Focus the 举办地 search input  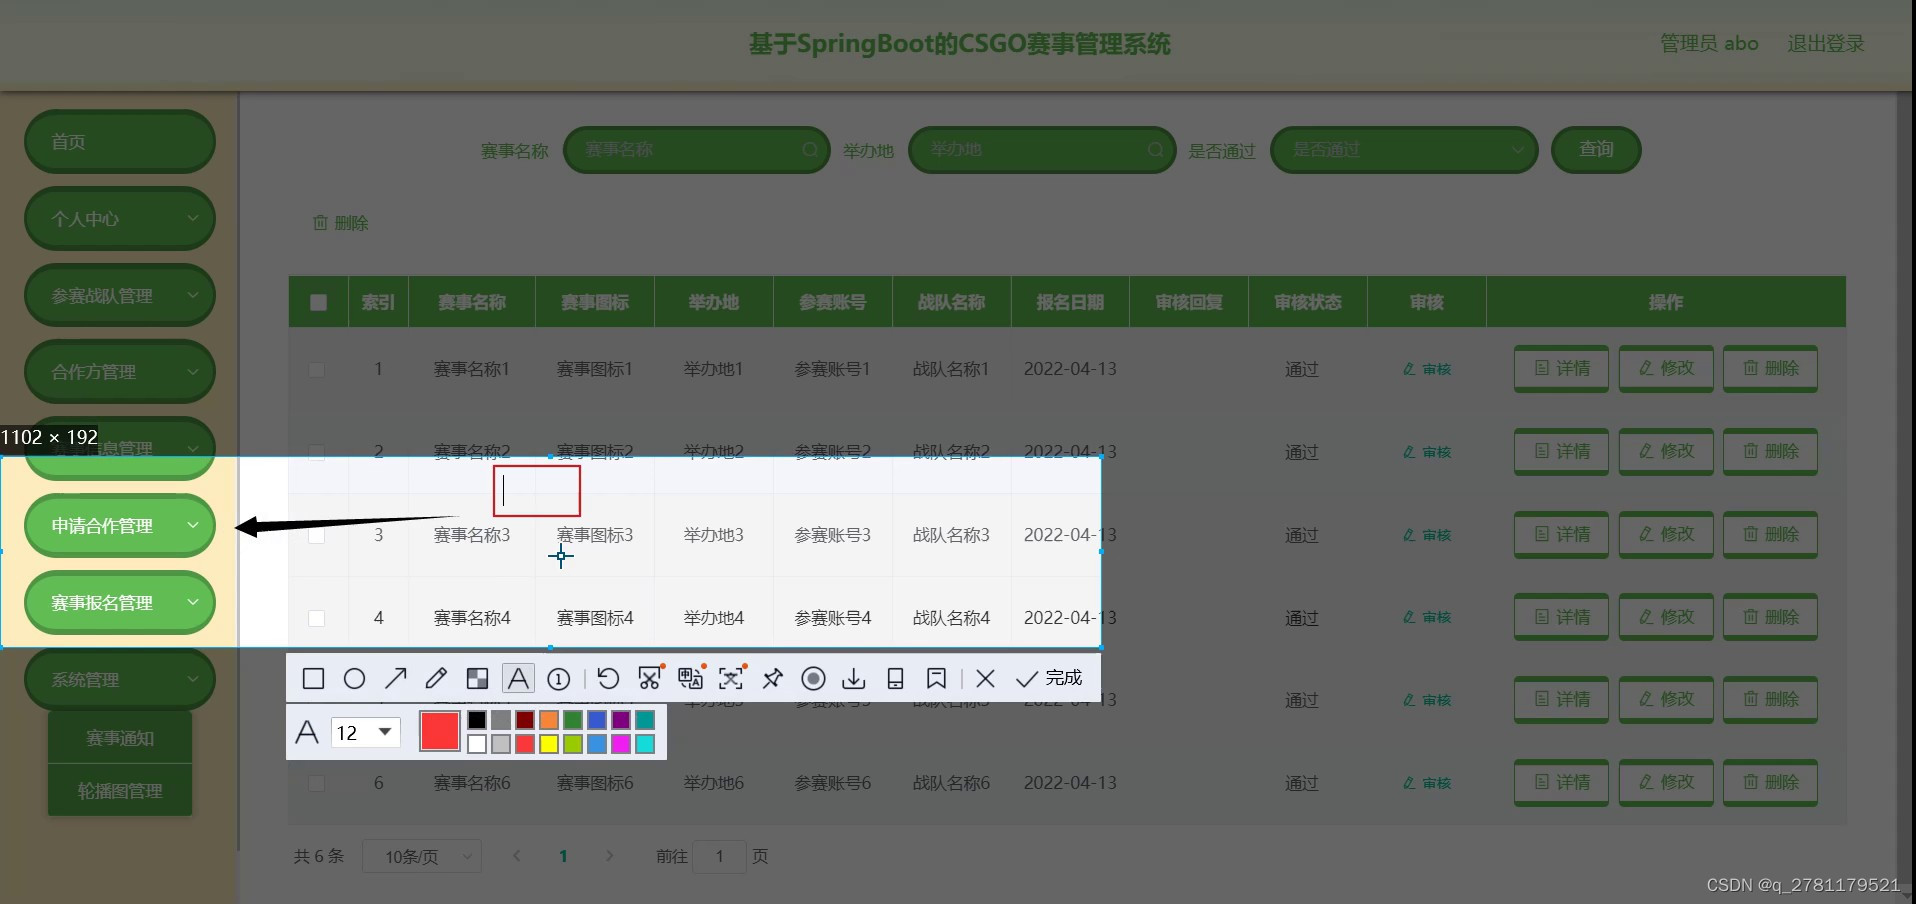[1042, 150]
